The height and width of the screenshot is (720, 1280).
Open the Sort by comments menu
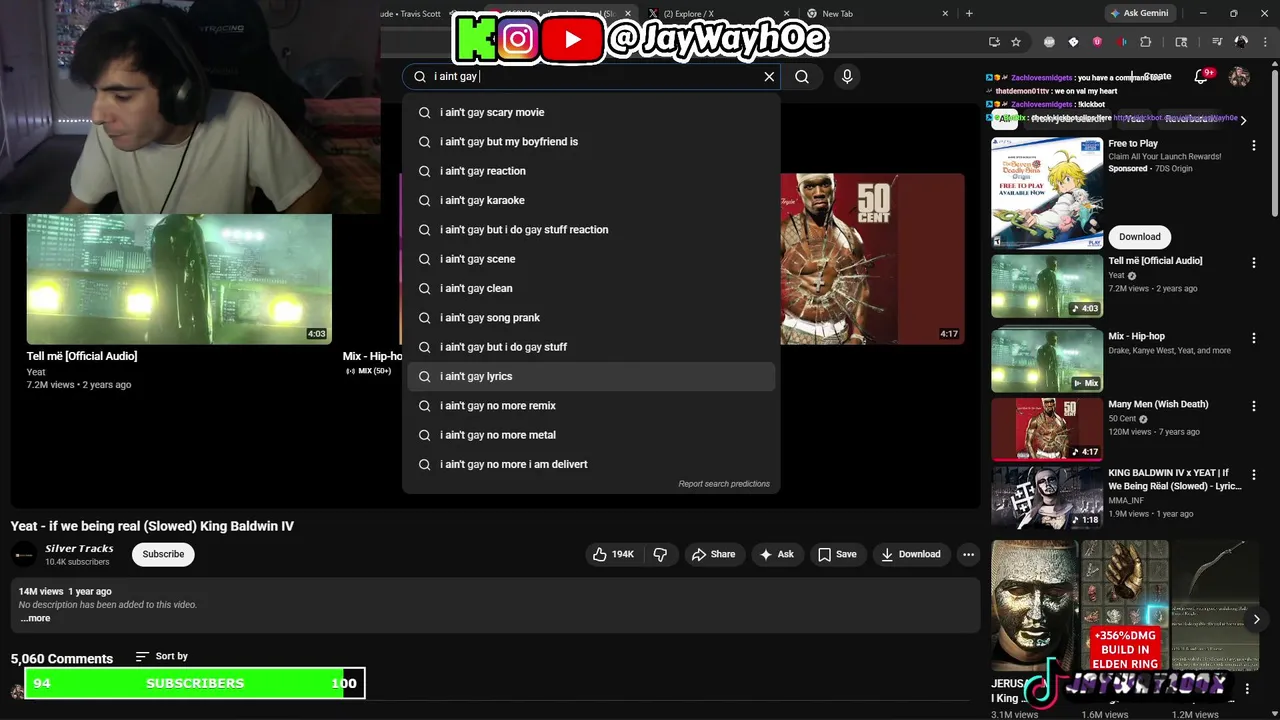[162, 656]
